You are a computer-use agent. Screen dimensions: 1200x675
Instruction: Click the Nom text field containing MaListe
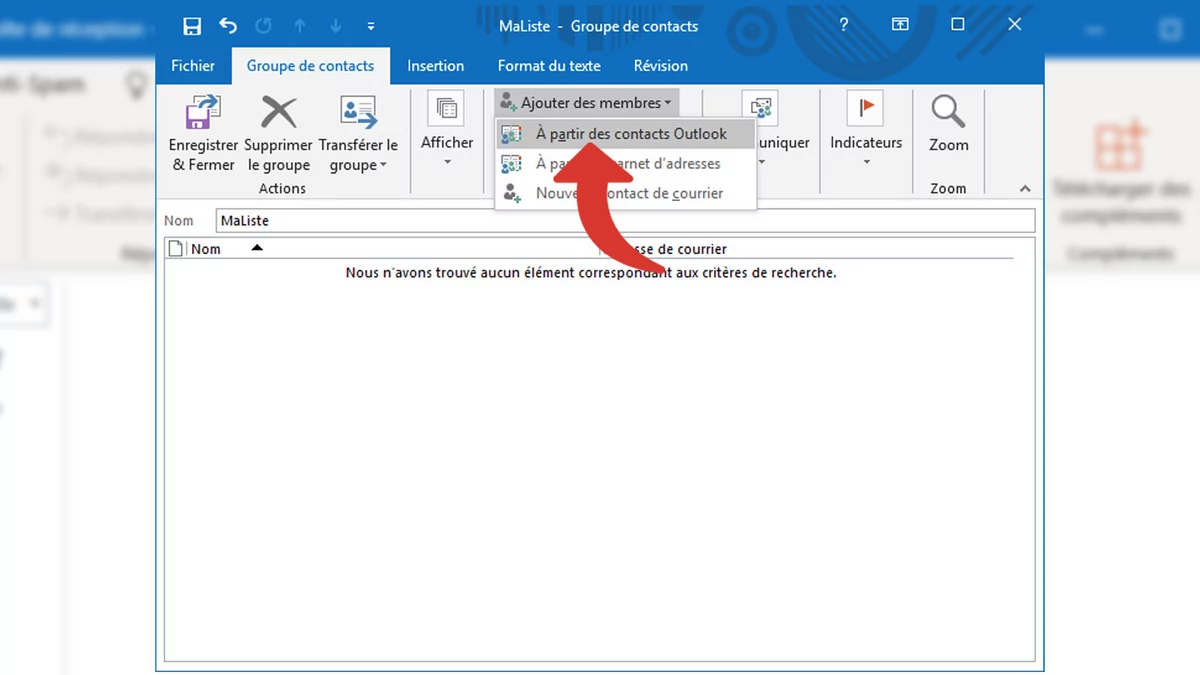pyautogui.click(x=625, y=221)
